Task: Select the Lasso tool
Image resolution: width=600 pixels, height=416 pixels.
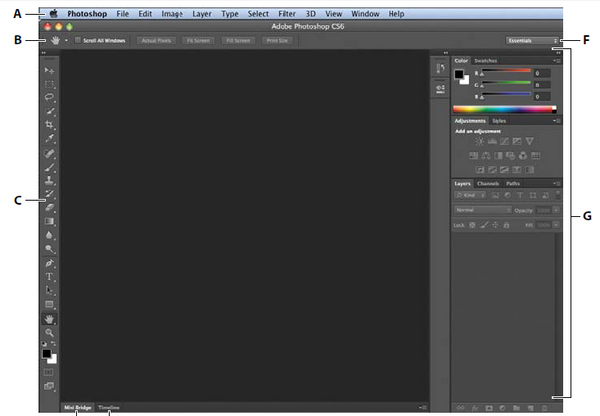Action: [x=49, y=97]
